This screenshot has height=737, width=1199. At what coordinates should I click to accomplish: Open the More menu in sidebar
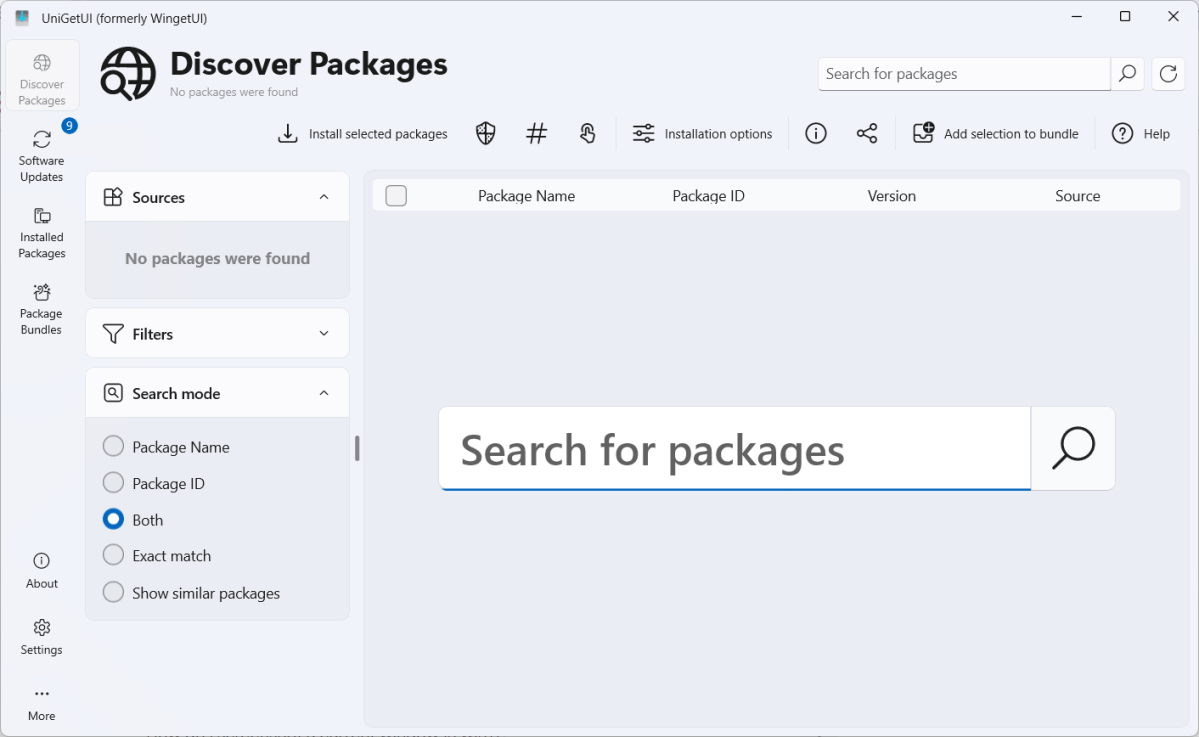point(42,703)
